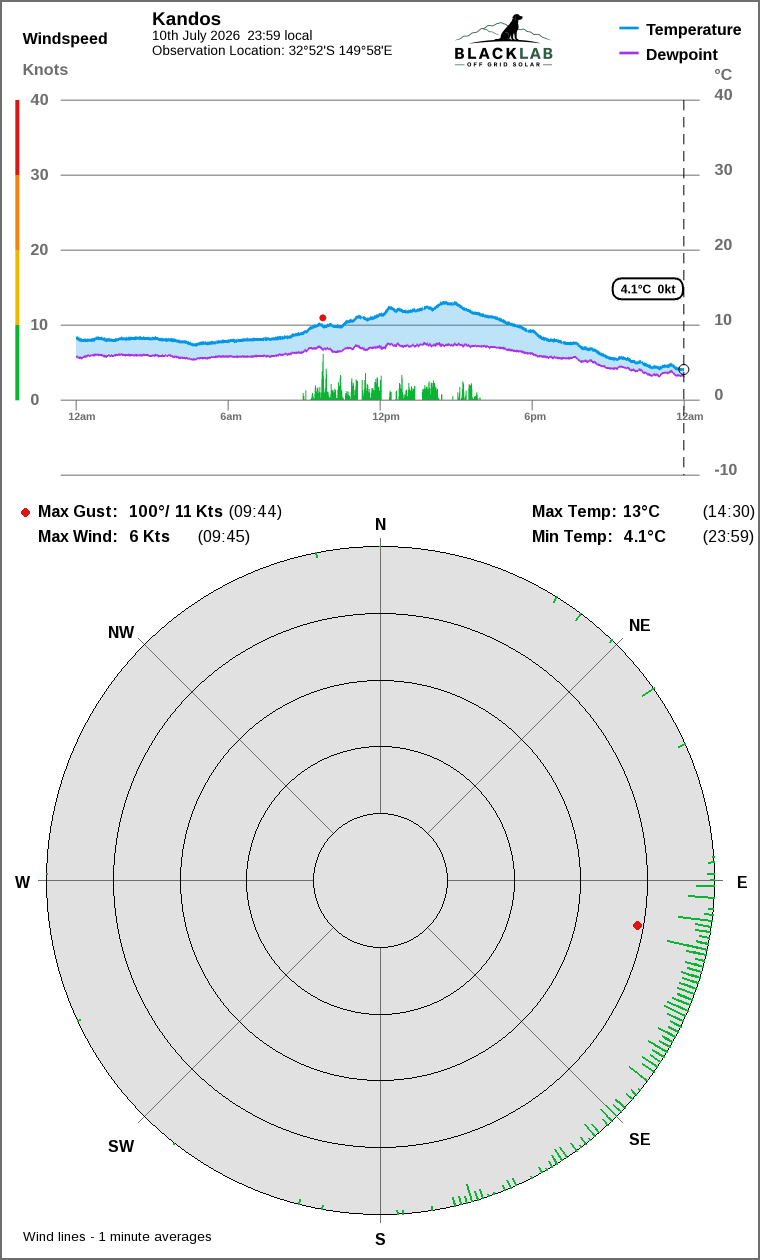Click the SE compass label
Image resolution: width=760 pixels, height=1260 pixels.
640,1140
